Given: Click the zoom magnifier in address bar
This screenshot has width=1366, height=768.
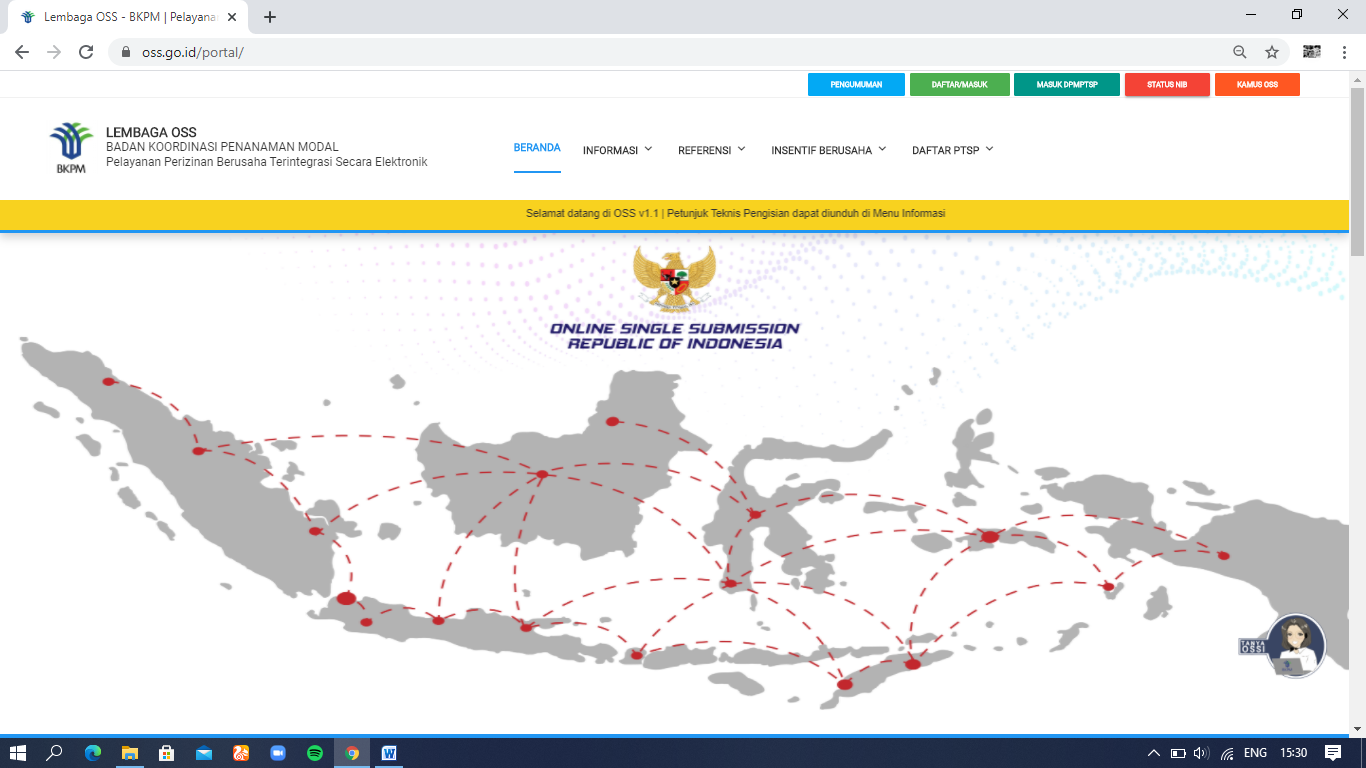Looking at the screenshot, I should (x=1239, y=52).
